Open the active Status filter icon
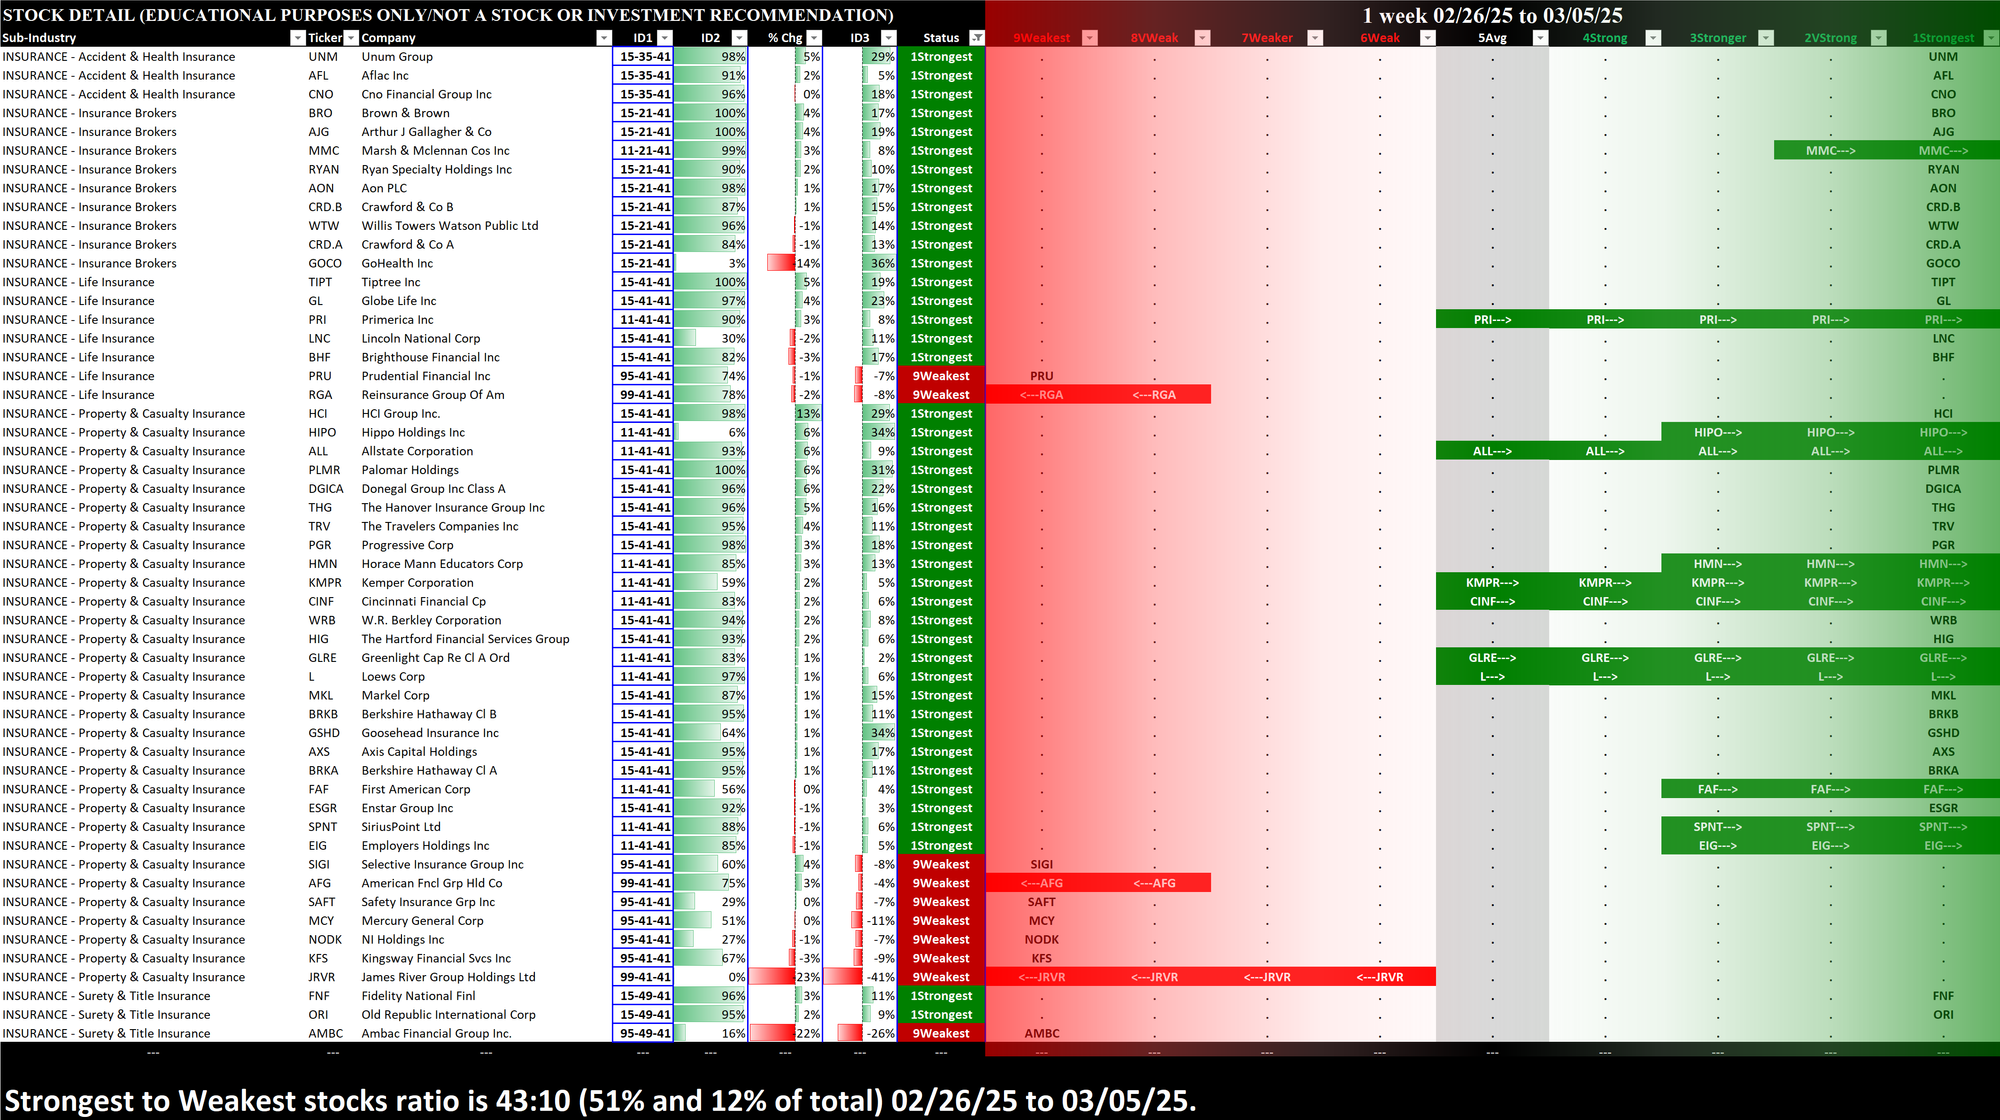2000x1120 pixels. 977,38
